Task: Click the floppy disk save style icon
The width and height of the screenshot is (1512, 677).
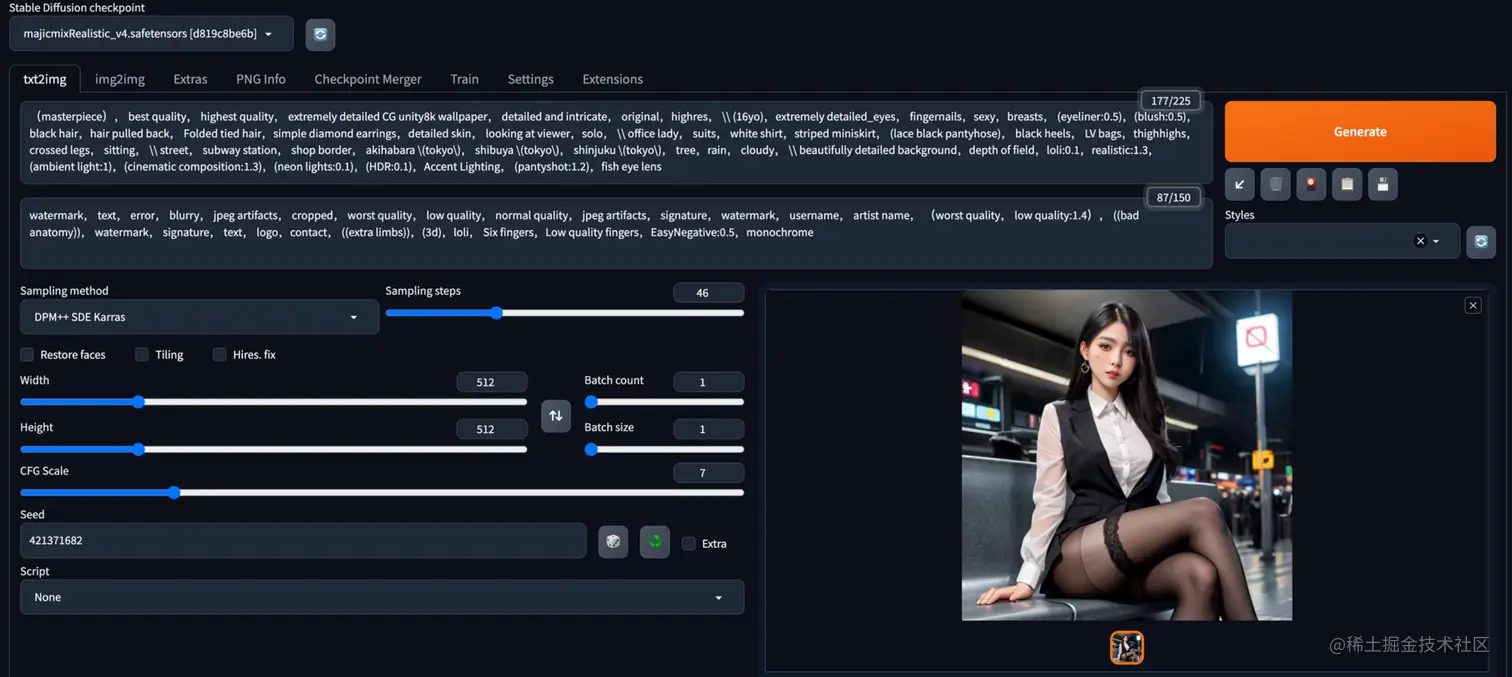Action: tap(1383, 184)
